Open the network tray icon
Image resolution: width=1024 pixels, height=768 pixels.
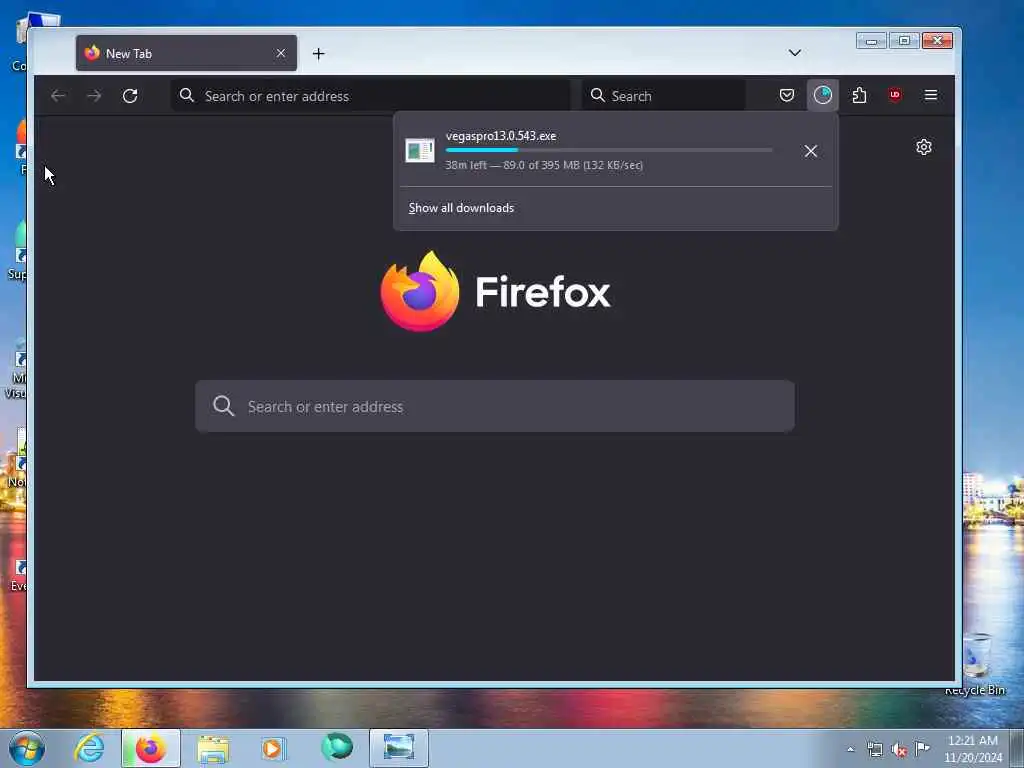[x=874, y=750]
